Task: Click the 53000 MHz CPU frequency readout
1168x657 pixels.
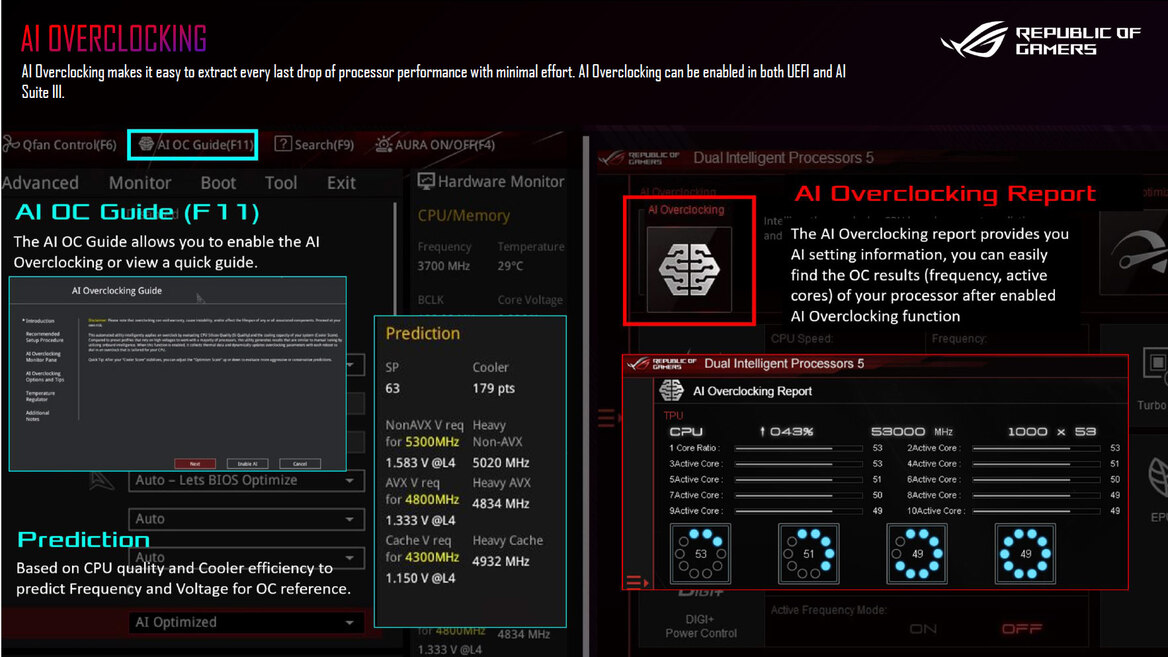Action: pyautogui.click(x=912, y=431)
